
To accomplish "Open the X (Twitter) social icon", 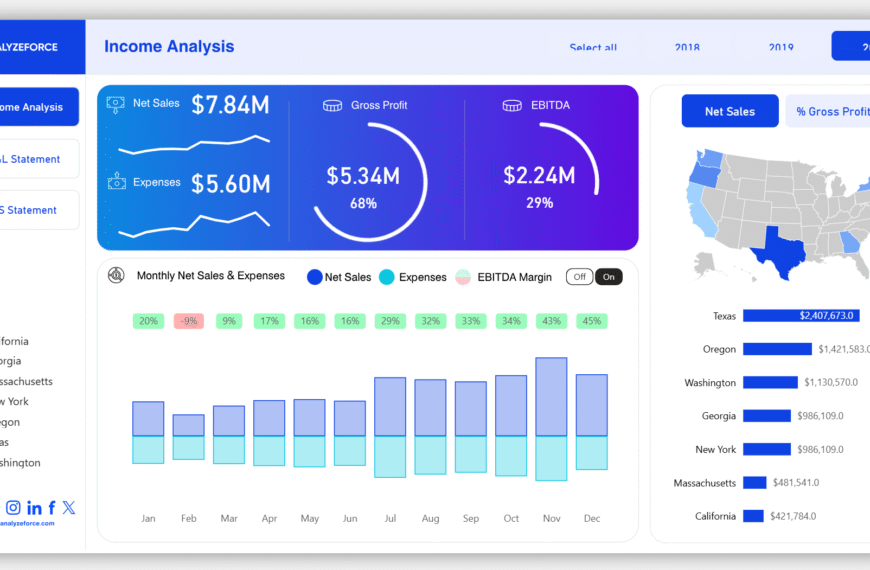I will 68,508.
